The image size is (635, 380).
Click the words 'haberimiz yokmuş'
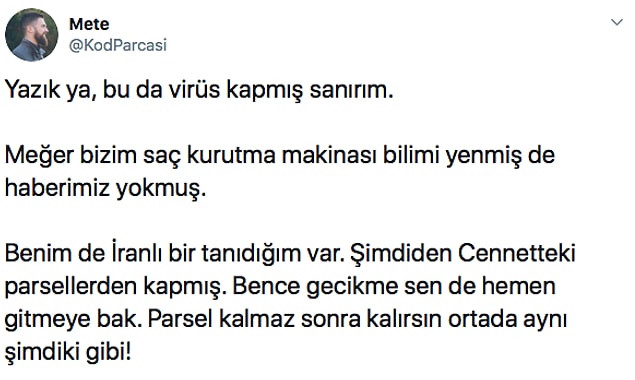click(x=103, y=189)
